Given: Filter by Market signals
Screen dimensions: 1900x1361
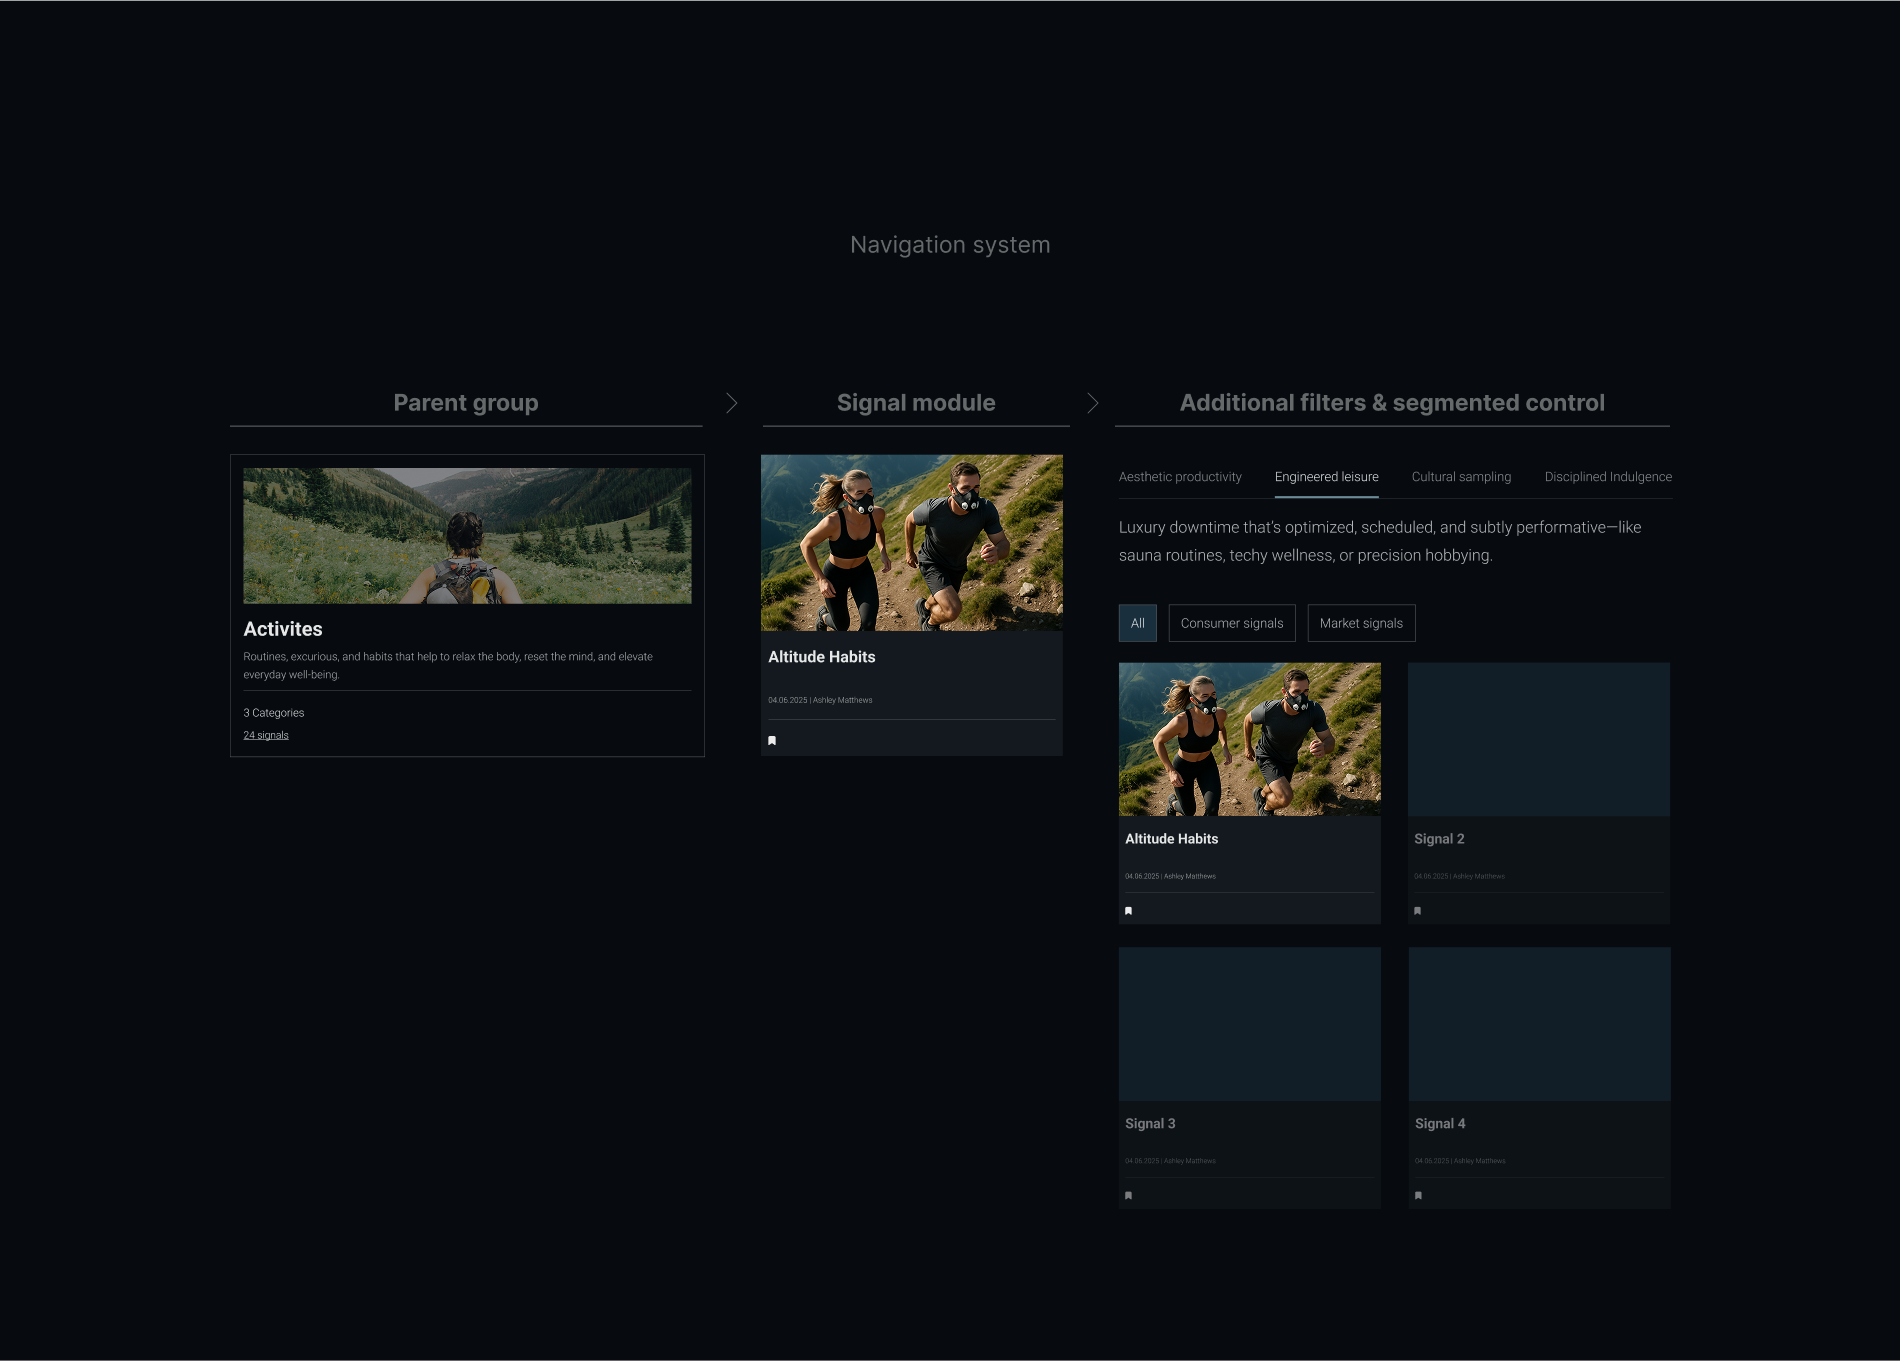Looking at the screenshot, I should coord(1360,623).
